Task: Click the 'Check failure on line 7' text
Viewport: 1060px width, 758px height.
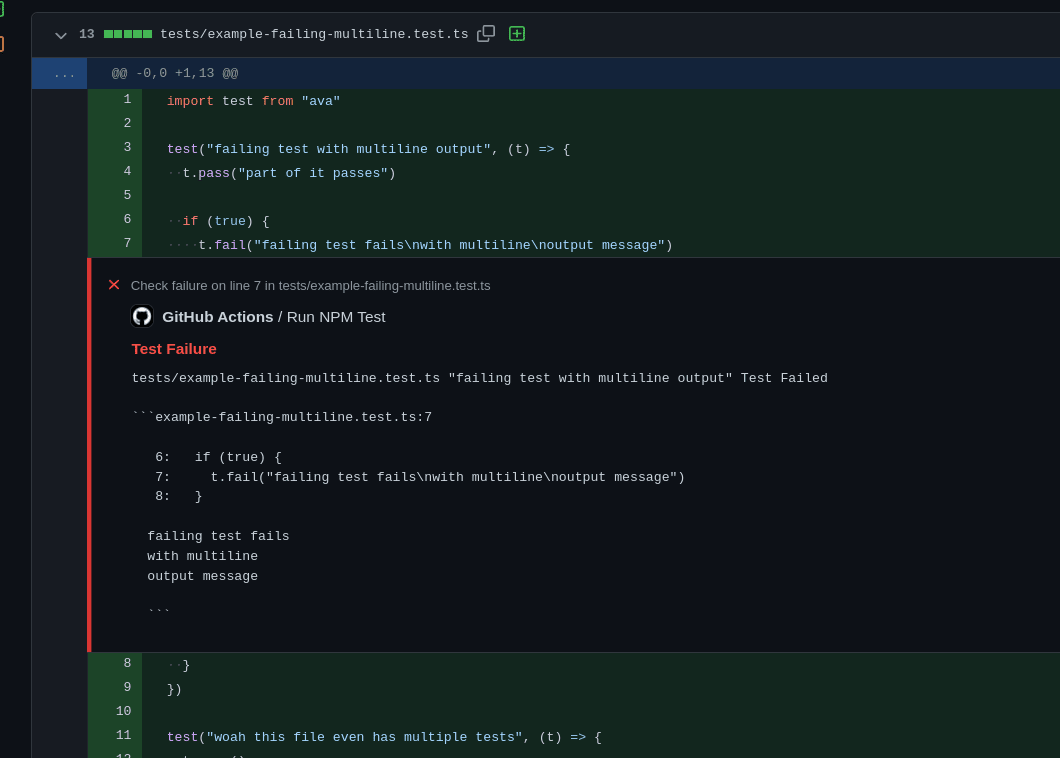Action: [x=310, y=285]
